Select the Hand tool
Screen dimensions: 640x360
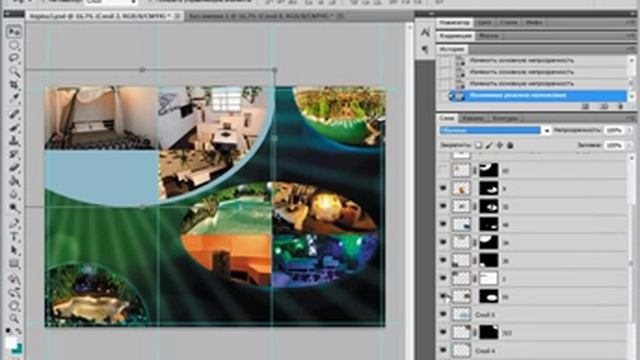pyautogui.click(x=15, y=306)
